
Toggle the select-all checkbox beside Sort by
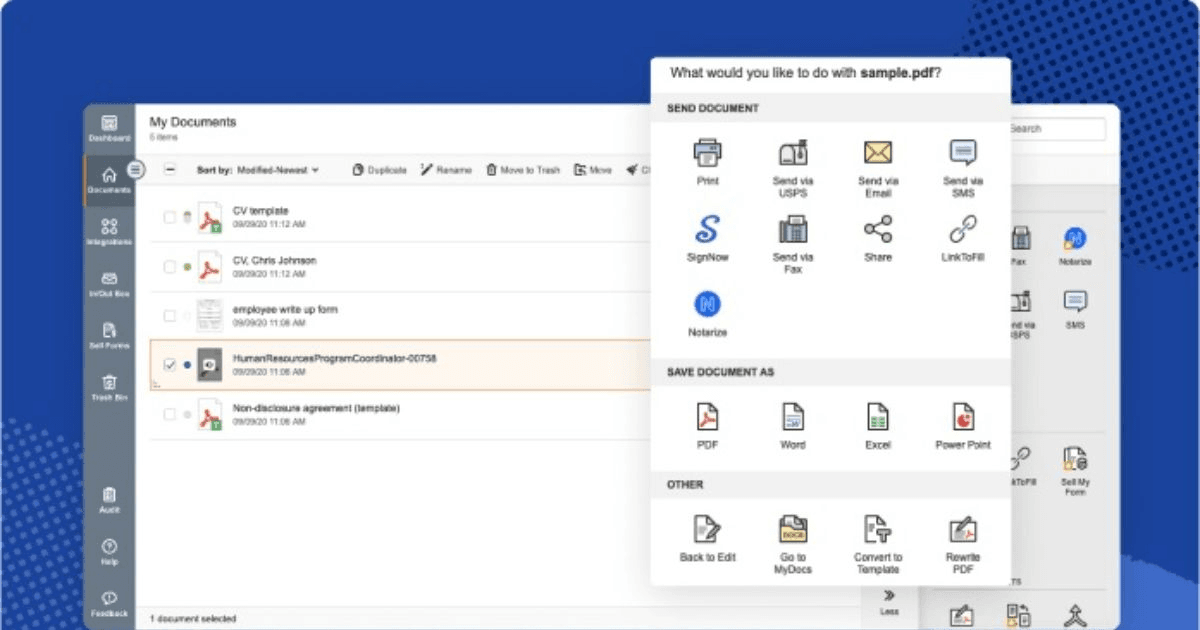click(170, 170)
